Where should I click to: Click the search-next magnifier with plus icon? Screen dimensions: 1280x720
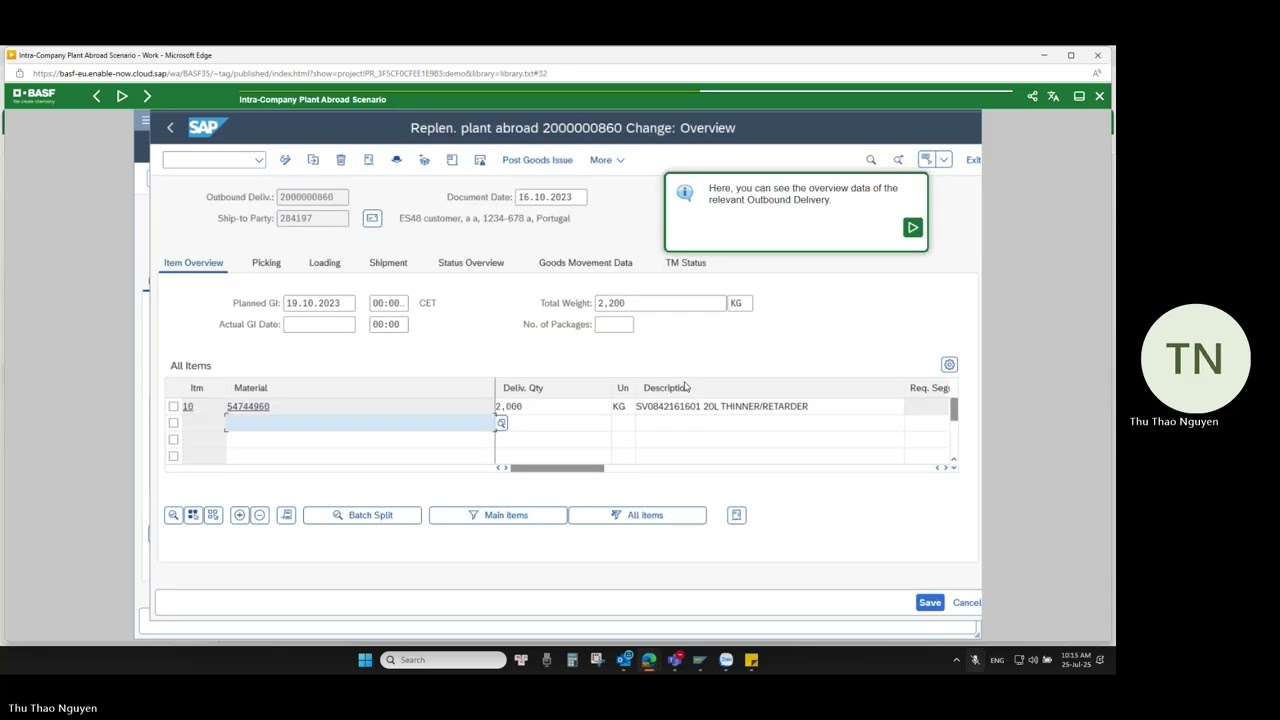(898, 160)
